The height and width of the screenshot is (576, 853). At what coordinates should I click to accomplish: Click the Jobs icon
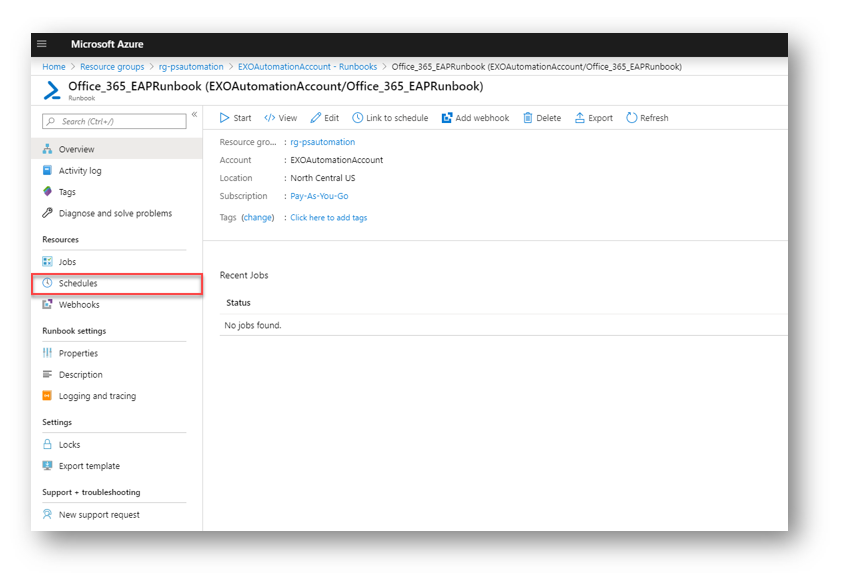click(x=47, y=262)
